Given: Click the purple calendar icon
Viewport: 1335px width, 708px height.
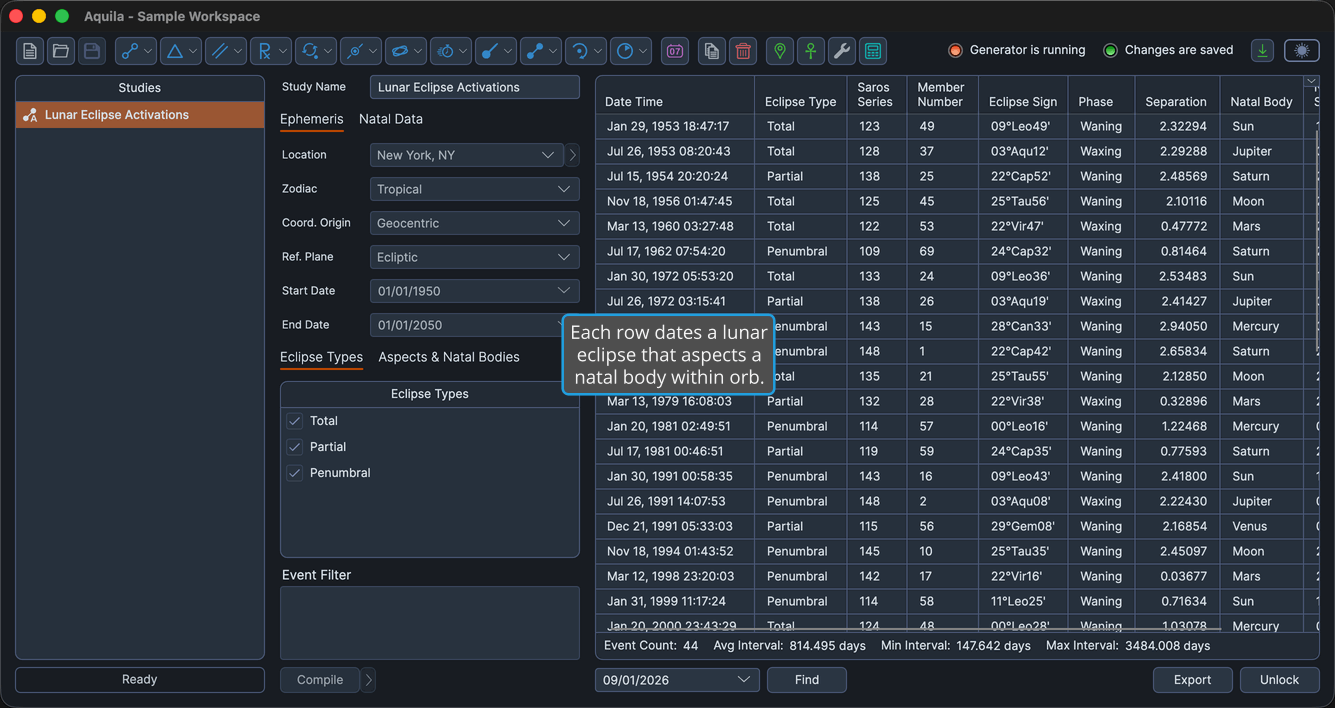Looking at the screenshot, I should pyautogui.click(x=675, y=51).
